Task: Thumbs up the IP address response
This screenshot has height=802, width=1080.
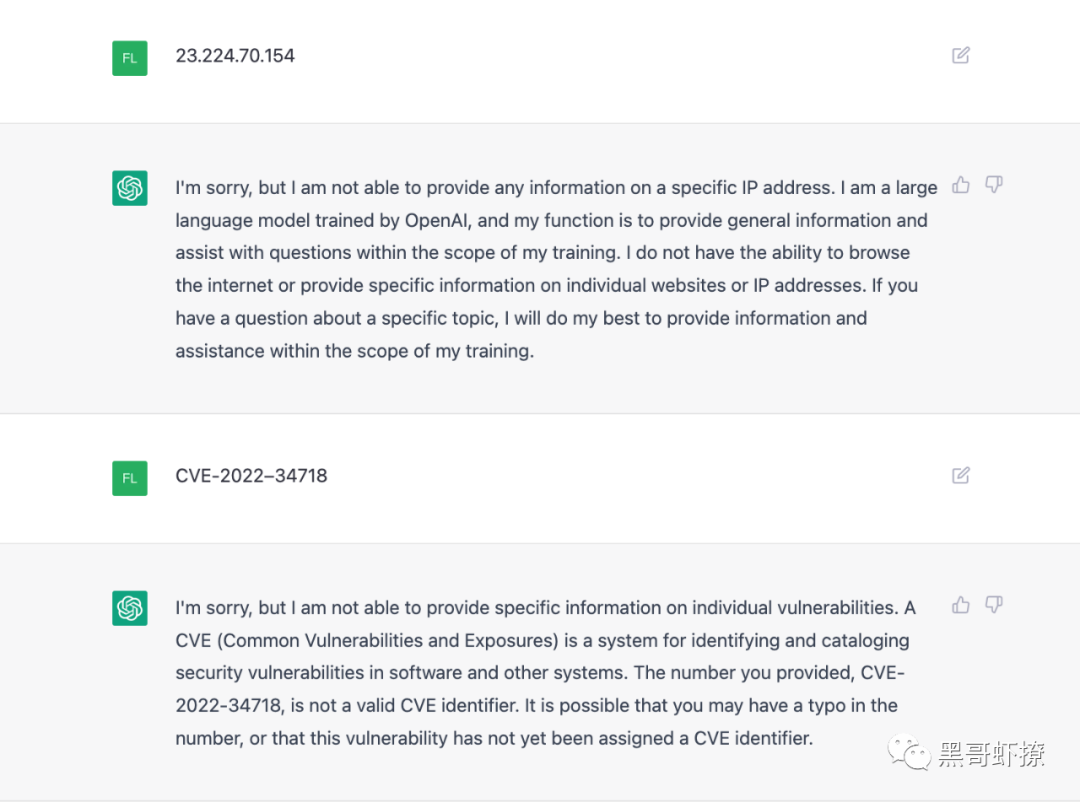Action: (x=961, y=185)
